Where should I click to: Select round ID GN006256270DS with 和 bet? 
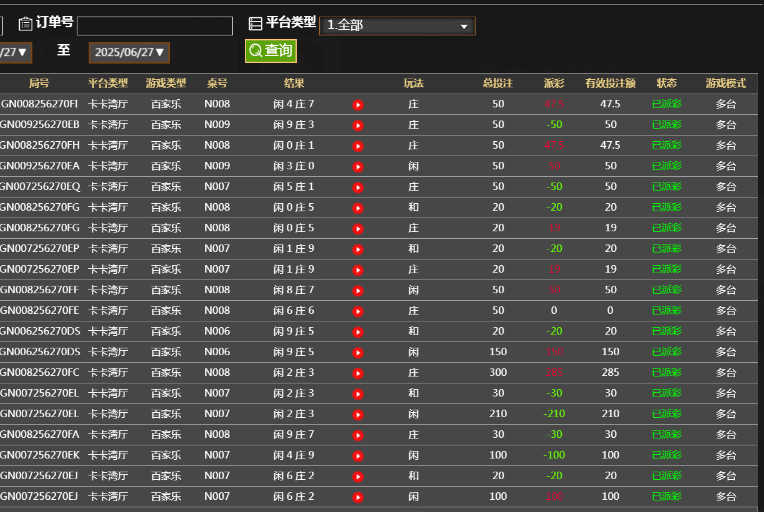click(x=40, y=331)
